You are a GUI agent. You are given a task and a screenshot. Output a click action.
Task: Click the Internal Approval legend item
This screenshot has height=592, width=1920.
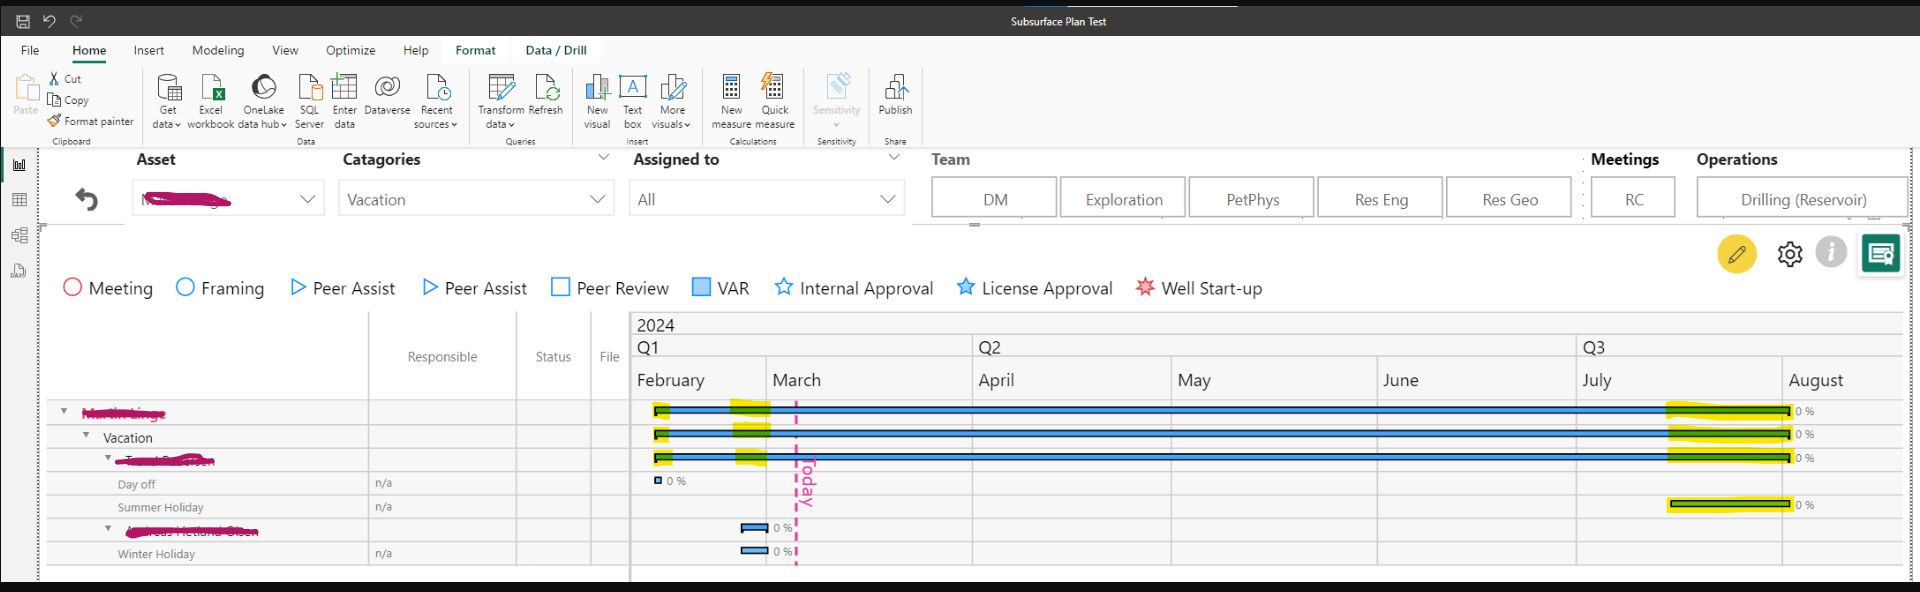coord(854,288)
